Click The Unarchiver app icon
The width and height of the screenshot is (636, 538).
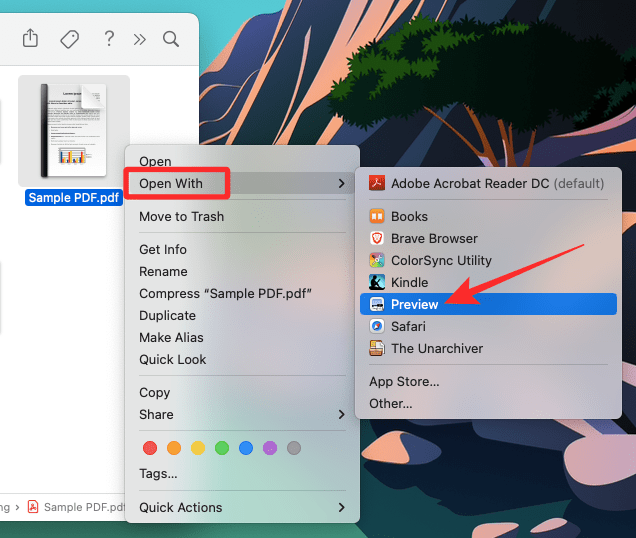[377, 348]
